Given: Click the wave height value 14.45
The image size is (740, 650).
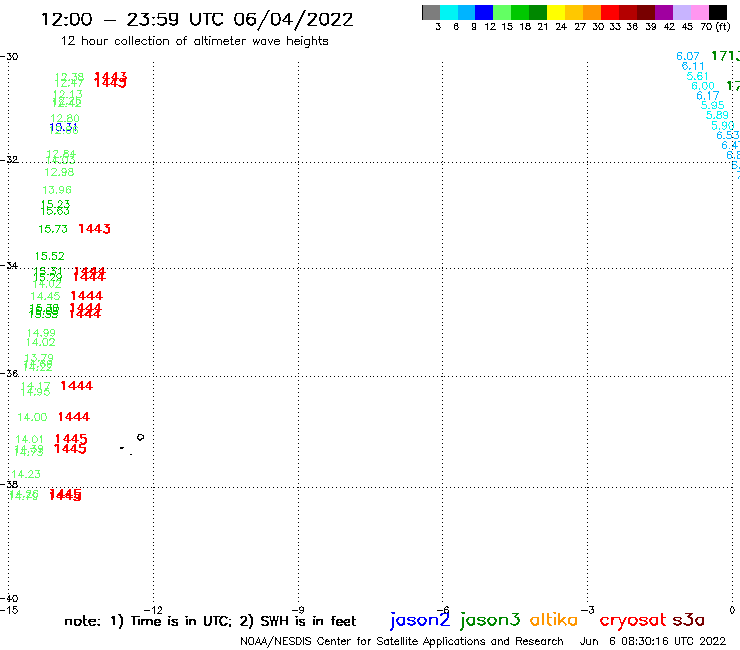Looking at the screenshot, I should pos(45,296).
